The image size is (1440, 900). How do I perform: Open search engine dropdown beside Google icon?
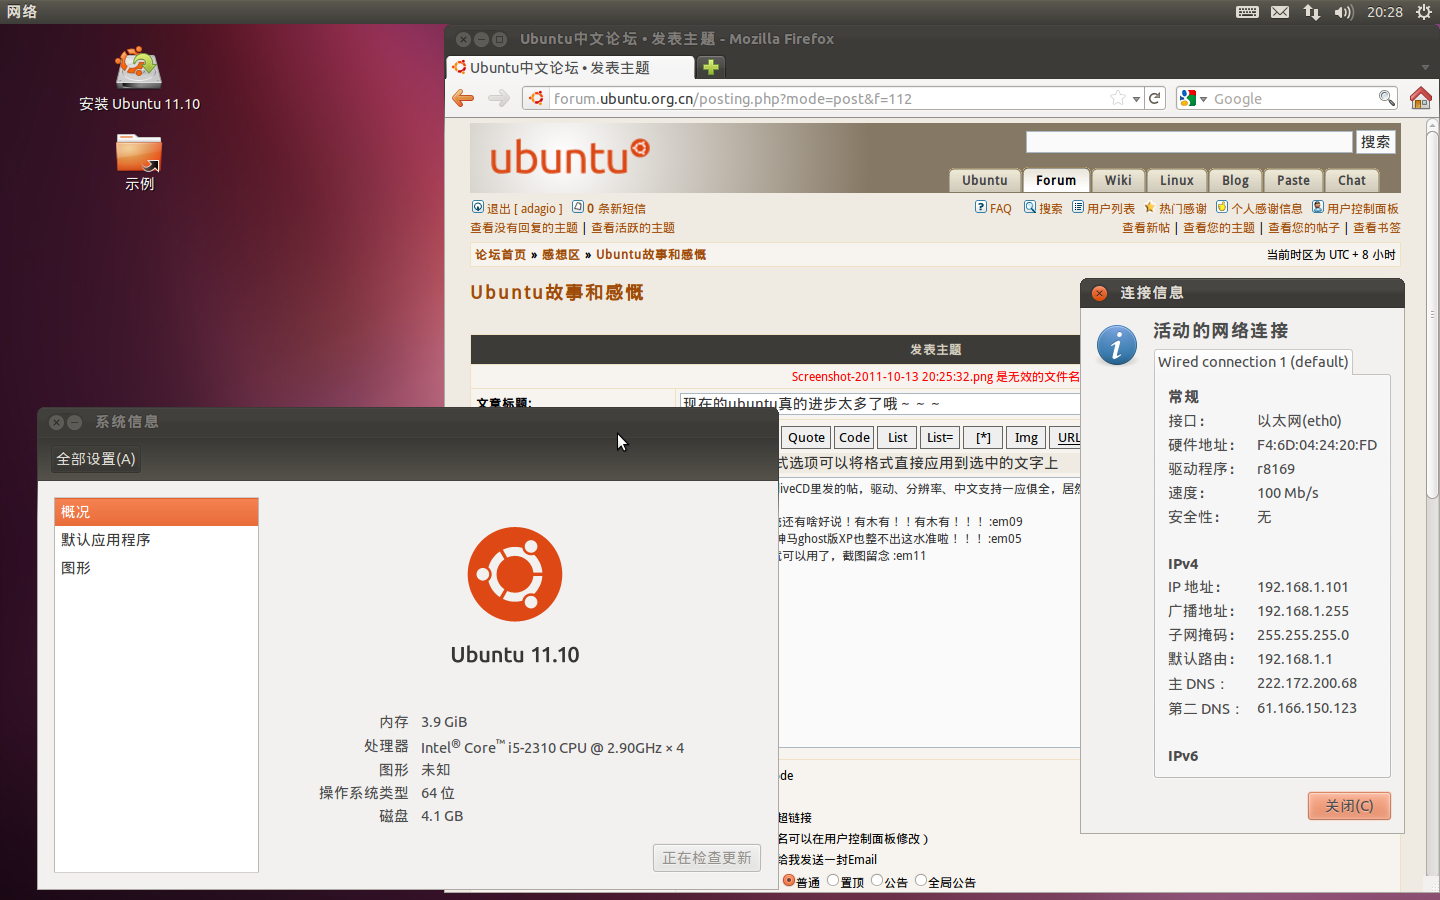(x=1203, y=99)
